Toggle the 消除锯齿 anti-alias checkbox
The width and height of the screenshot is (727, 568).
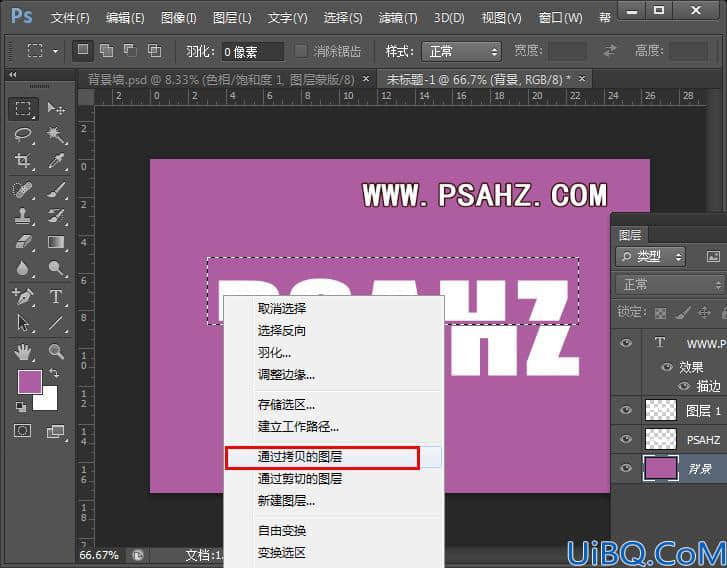(301, 51)
